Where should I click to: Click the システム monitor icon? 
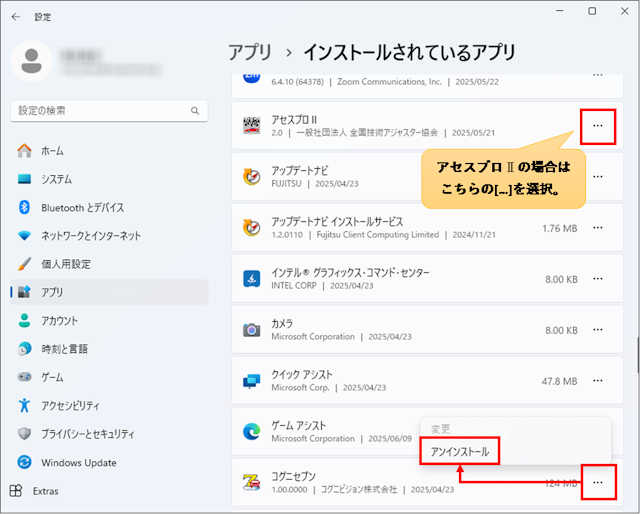(24, 179)
